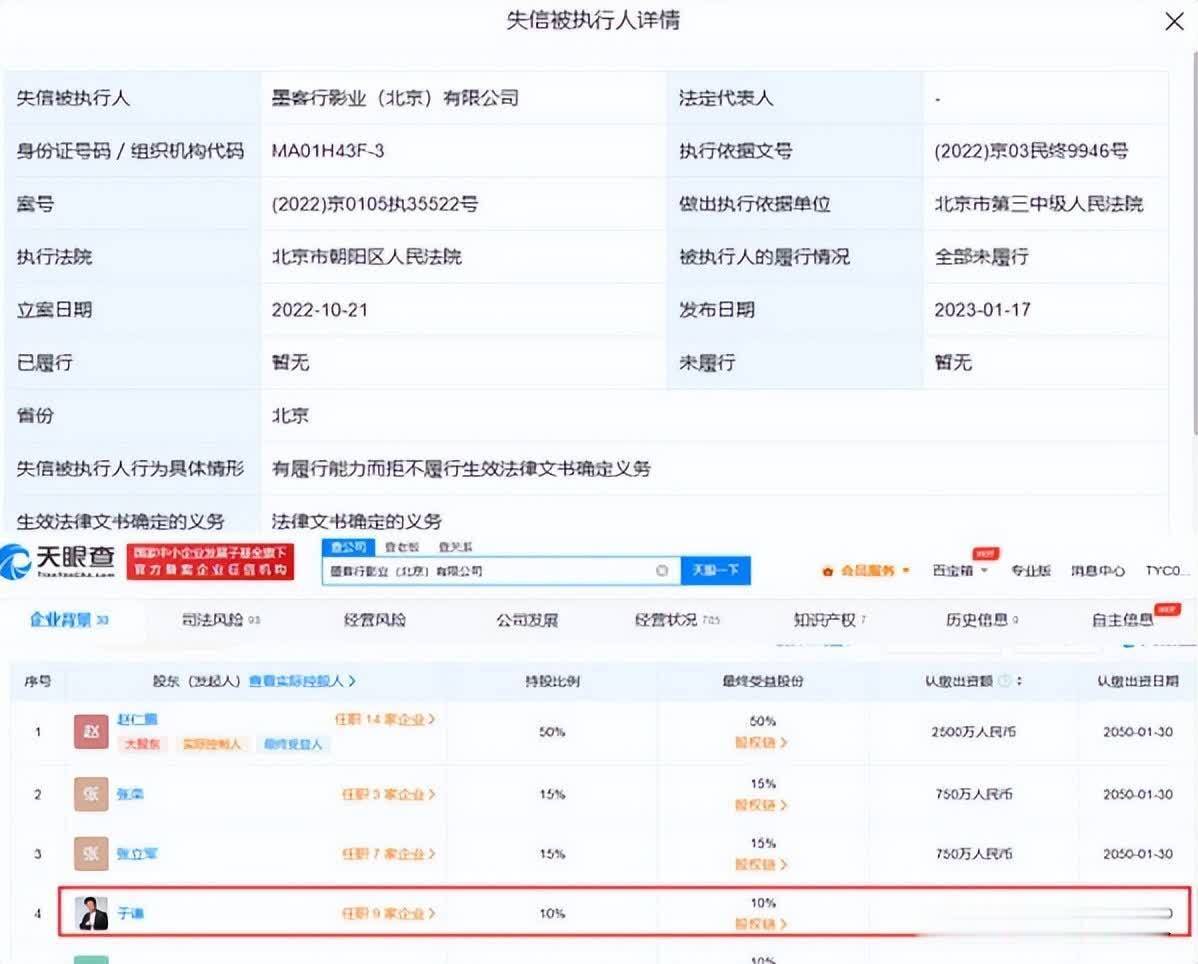Click the 最终受益人 tag in row 1
Screen dimensions: 1198x964
pos(293,744)
